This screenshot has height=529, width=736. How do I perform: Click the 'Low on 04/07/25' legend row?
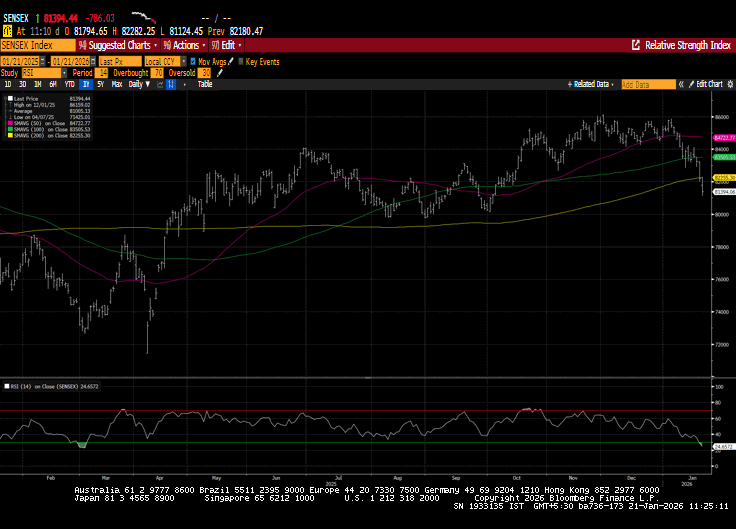49,117
